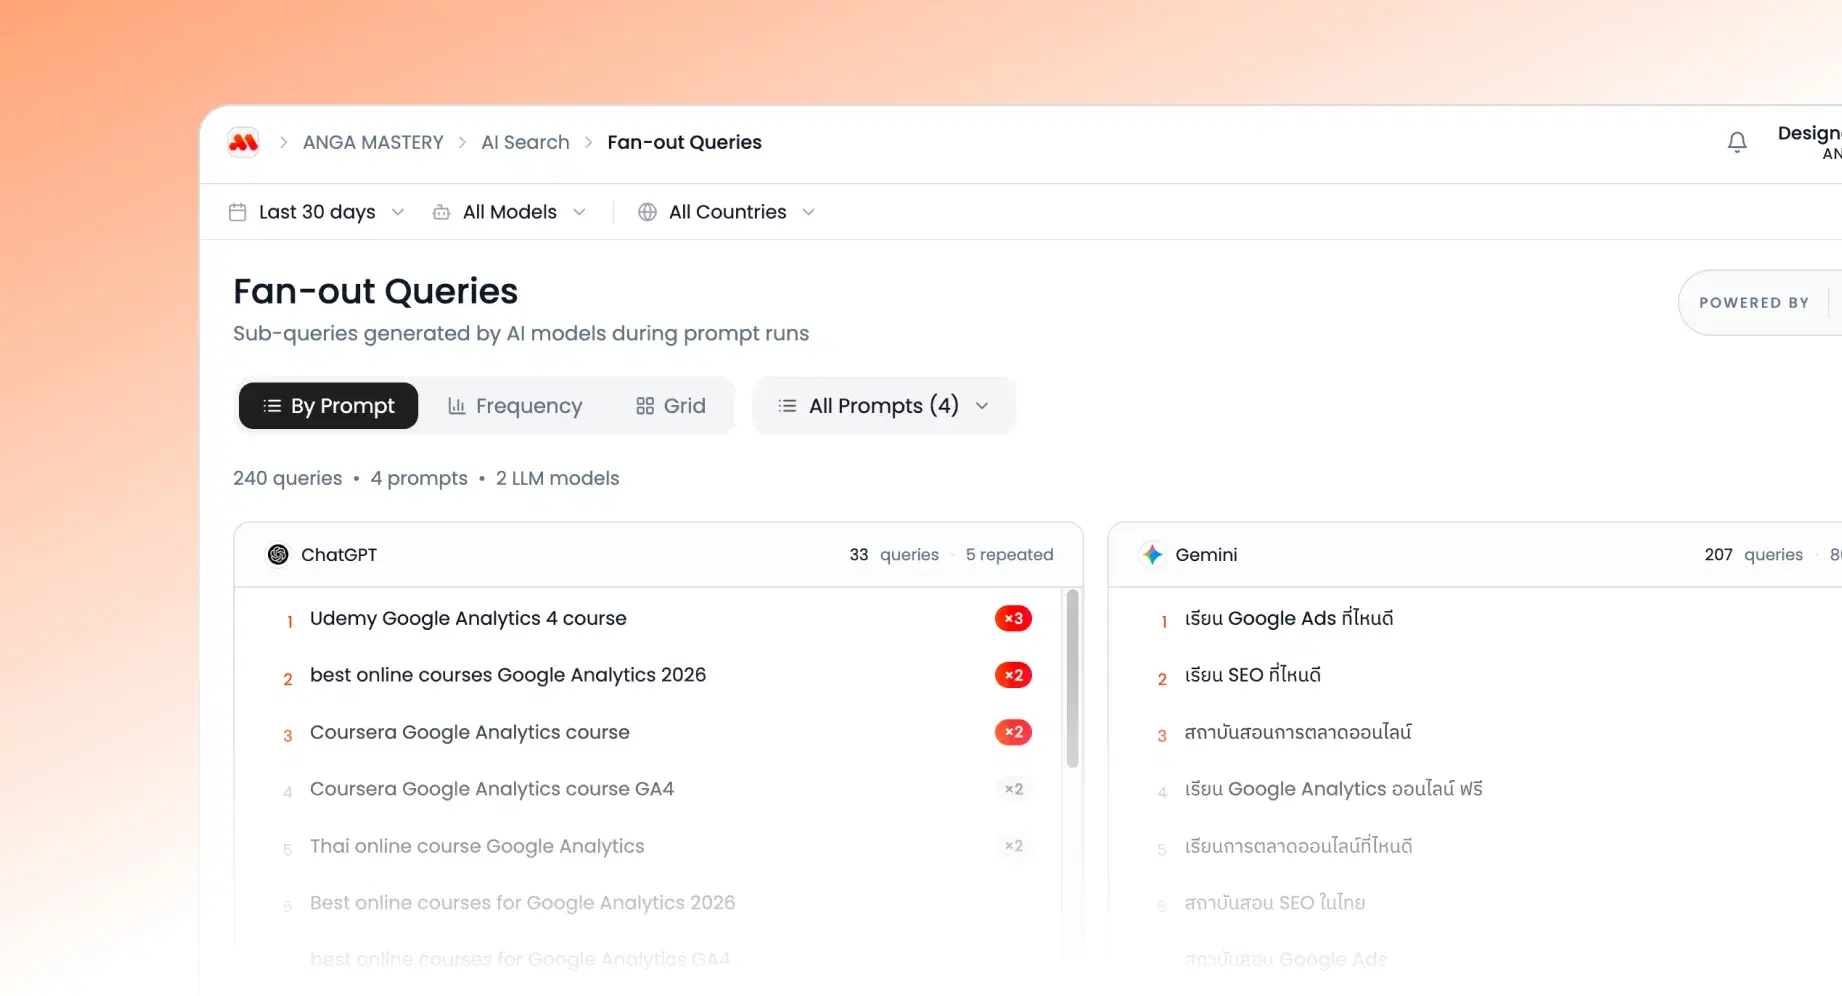Go to AI Search breadcrumb

(525, 143)
